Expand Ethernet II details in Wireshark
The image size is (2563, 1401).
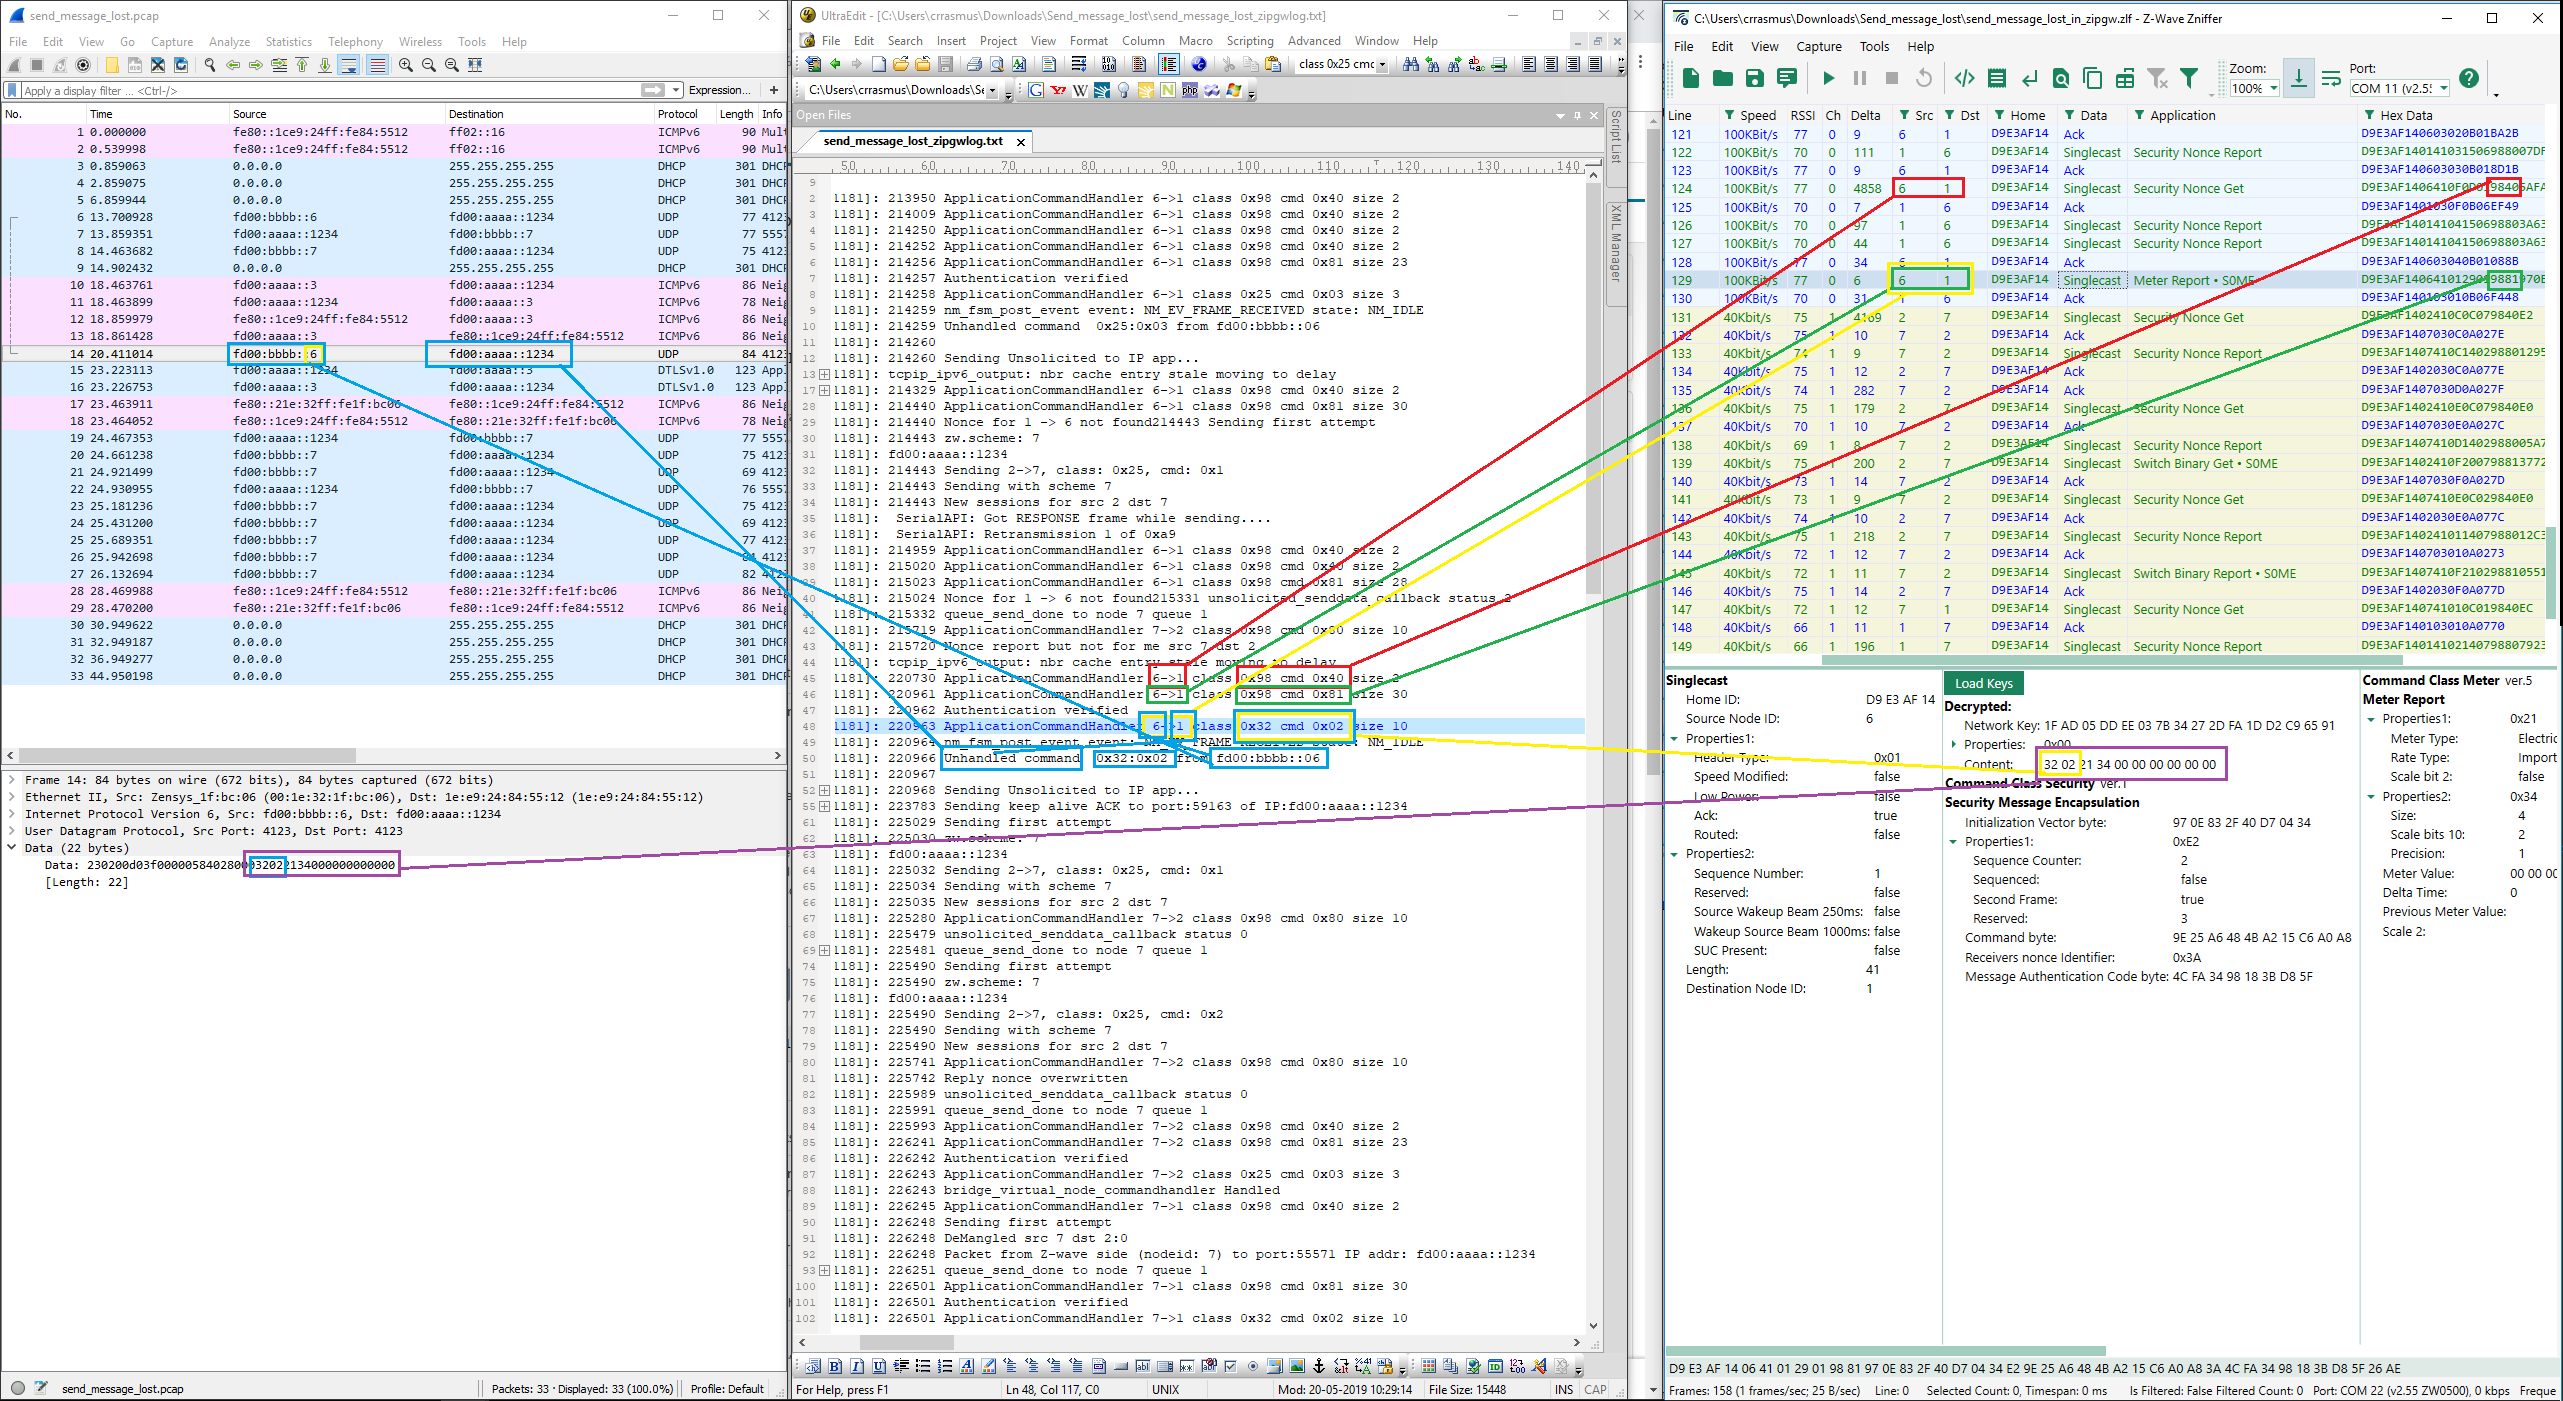pos(11,797)
